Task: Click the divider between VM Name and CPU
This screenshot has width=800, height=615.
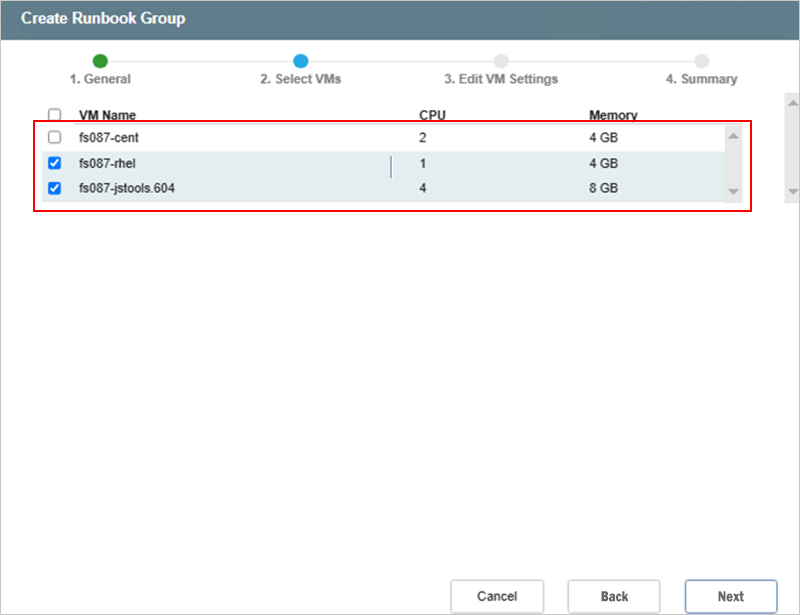Action: (x=391, y=166)
